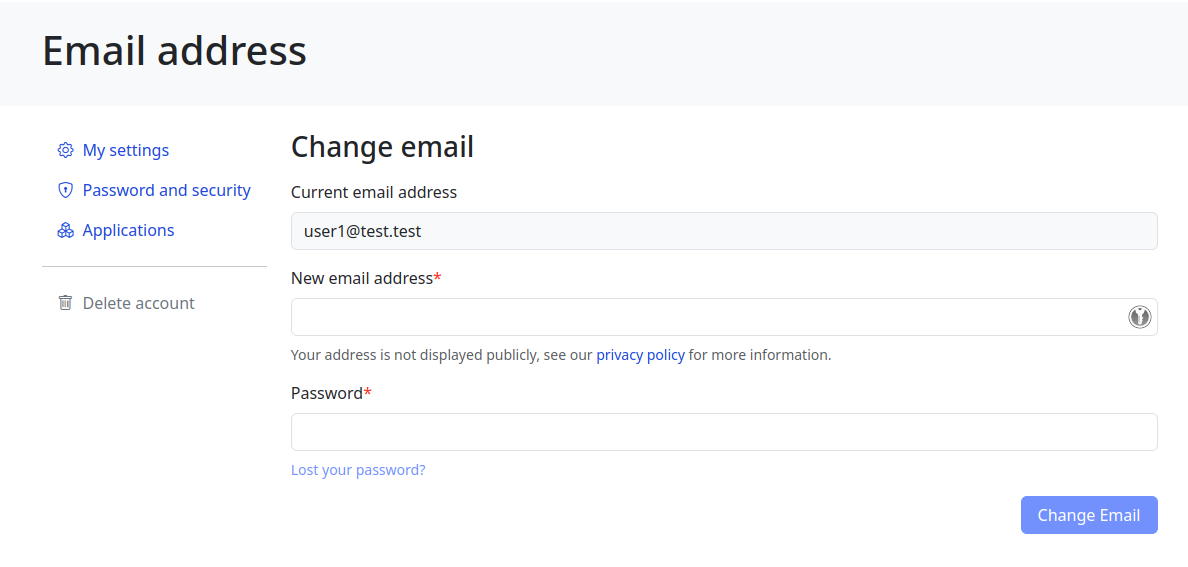This screenshot has height=567, width=1188.
Task: Open the Applications section
Action: coord(128,230)
